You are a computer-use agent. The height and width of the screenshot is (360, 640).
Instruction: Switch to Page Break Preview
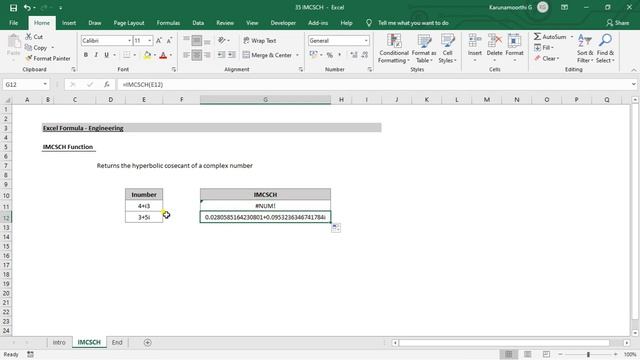(546, 354)
